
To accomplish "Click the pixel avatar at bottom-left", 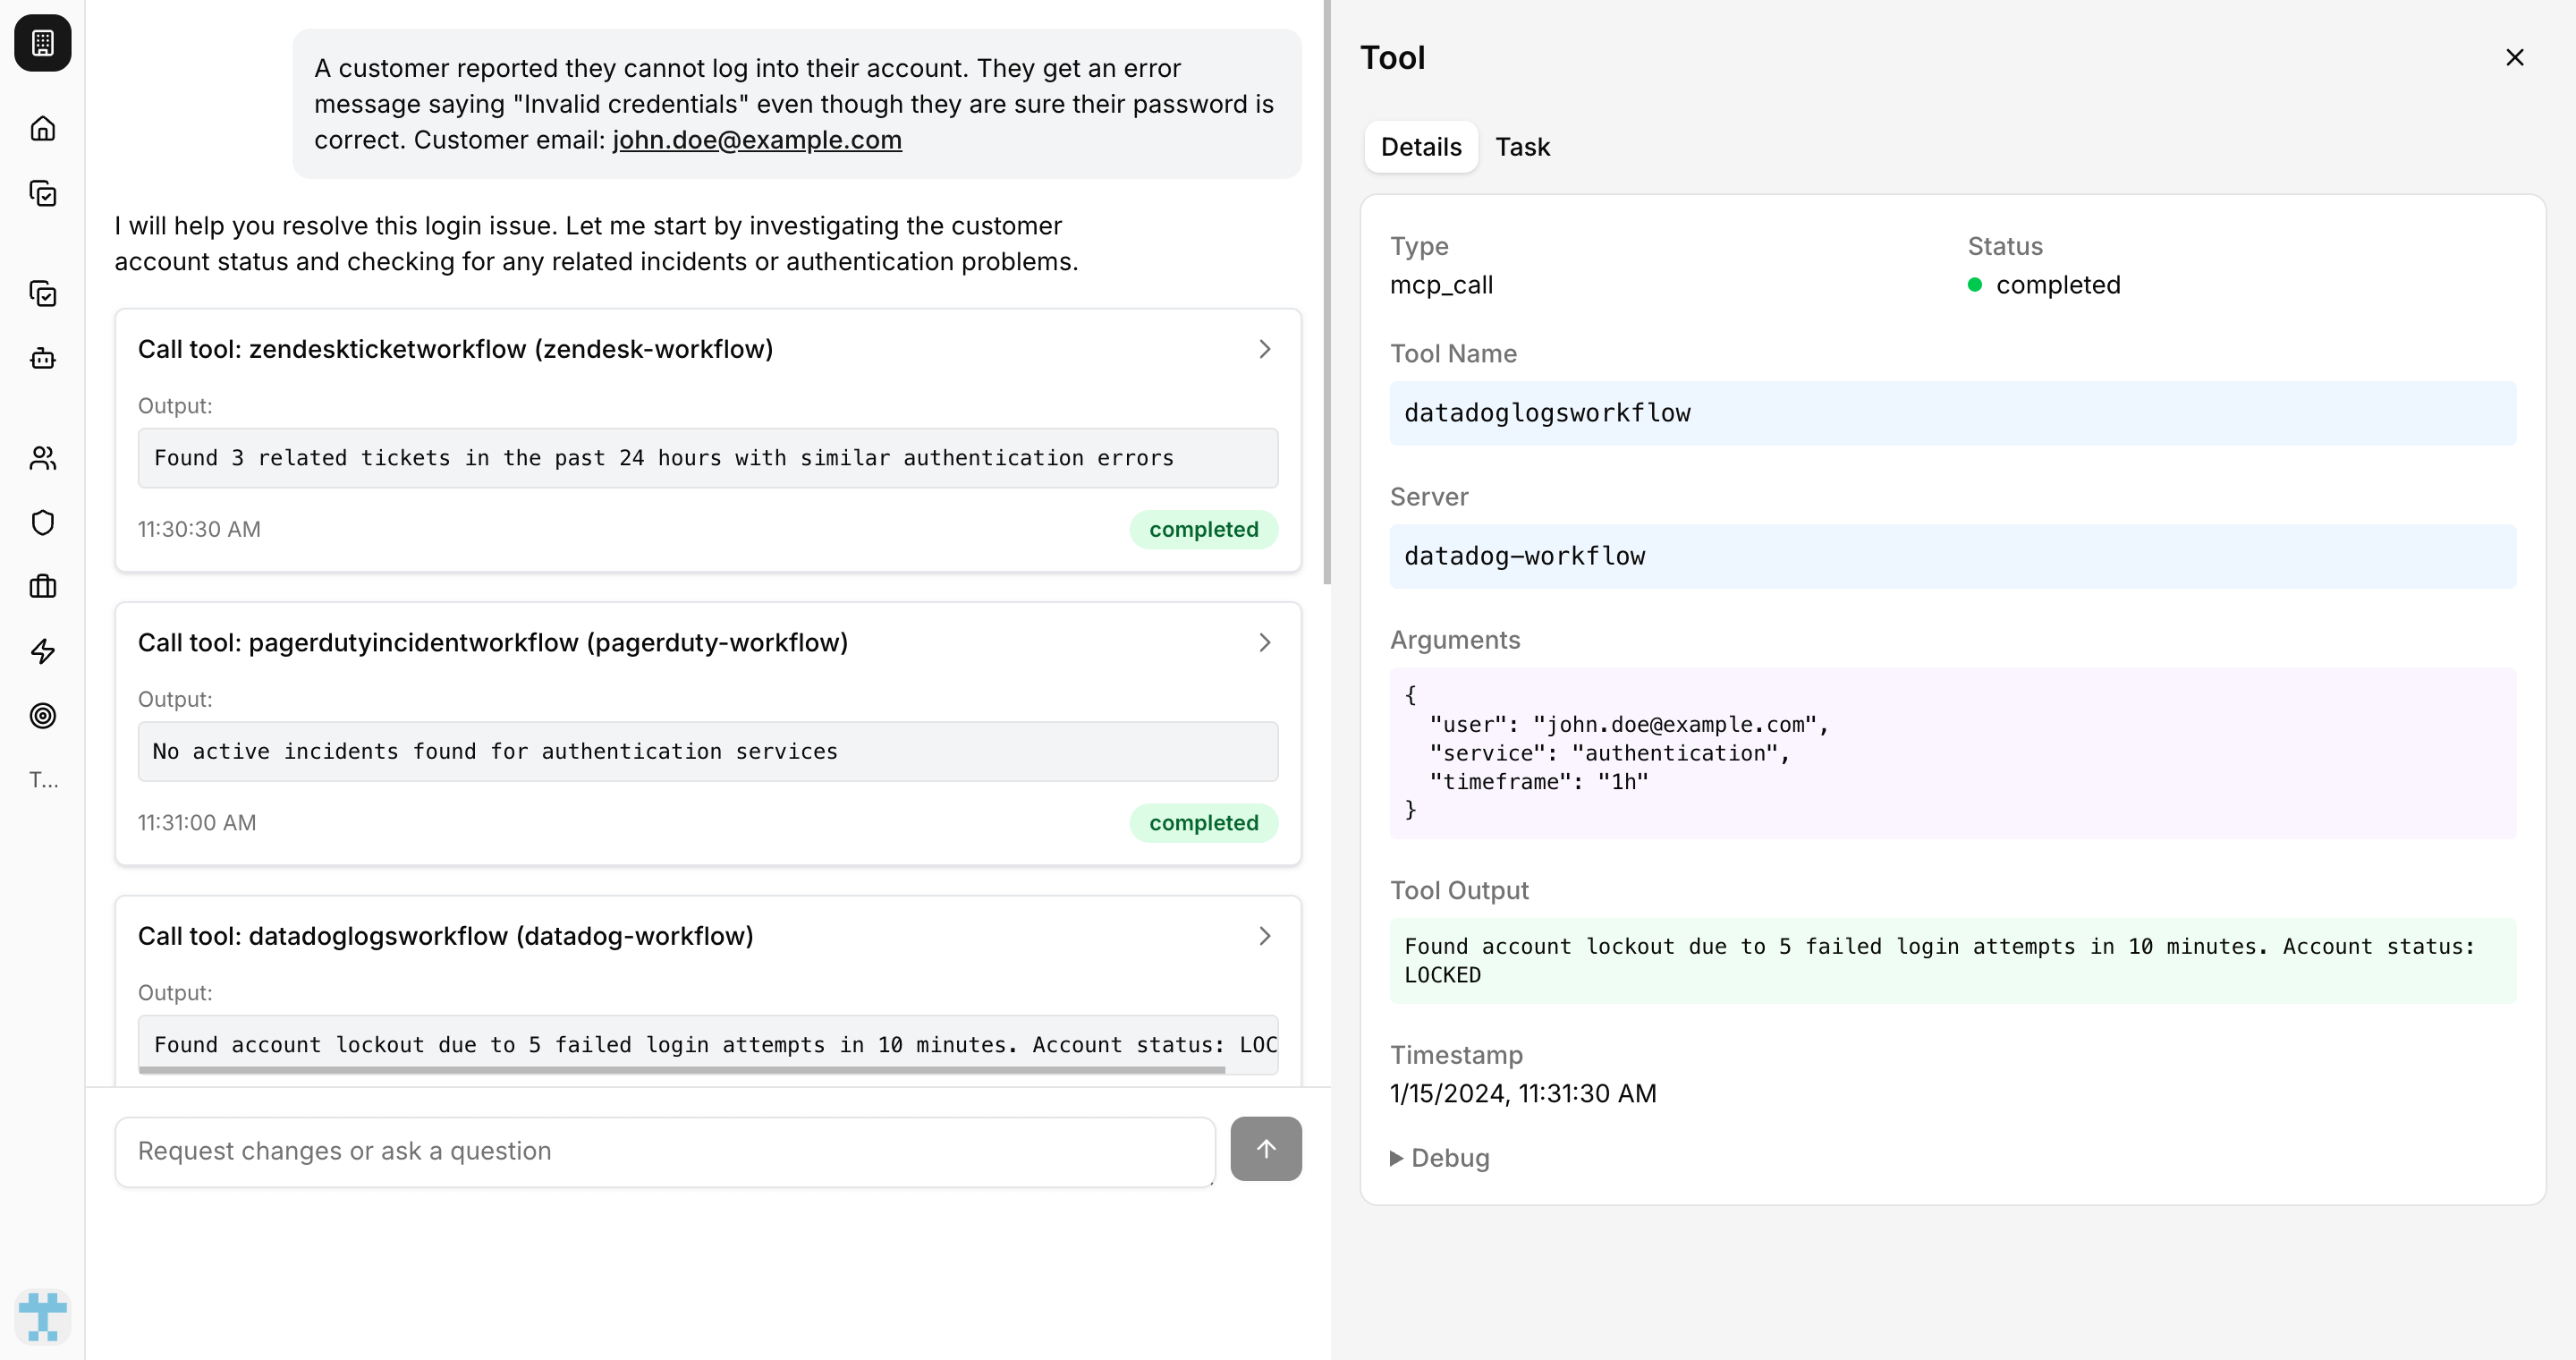I will [x=43, y=1315].
